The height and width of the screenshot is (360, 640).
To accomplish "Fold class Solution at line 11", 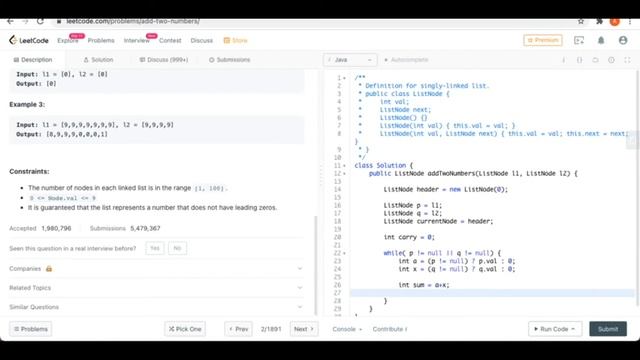I will coord(344,166).
